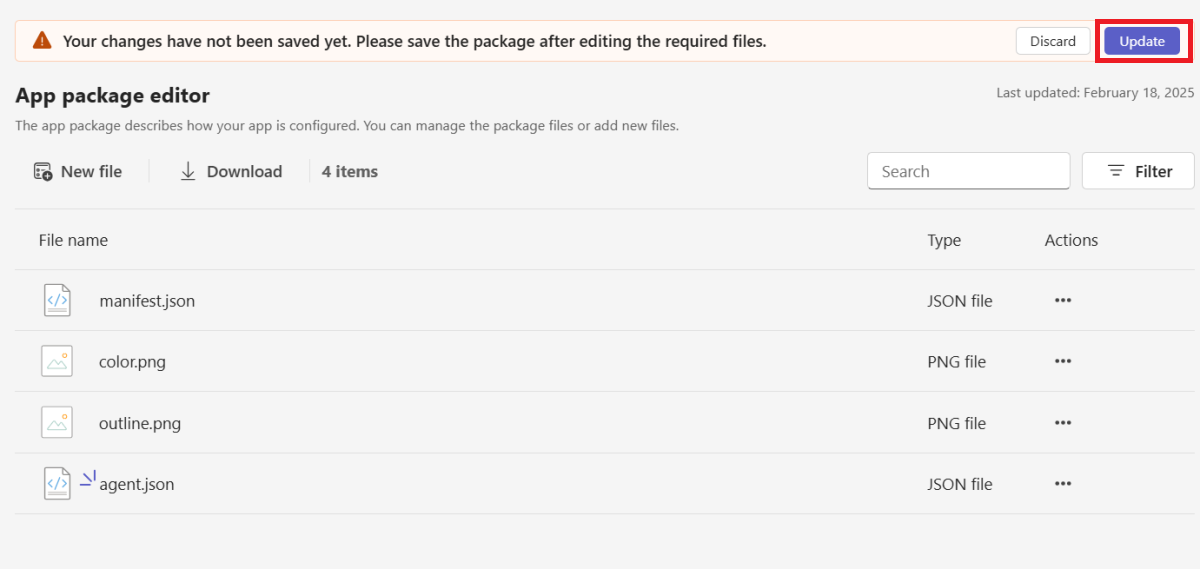This screenshot has height=569, width=1200.
Task: Create a New file
Action: (78, 172)
